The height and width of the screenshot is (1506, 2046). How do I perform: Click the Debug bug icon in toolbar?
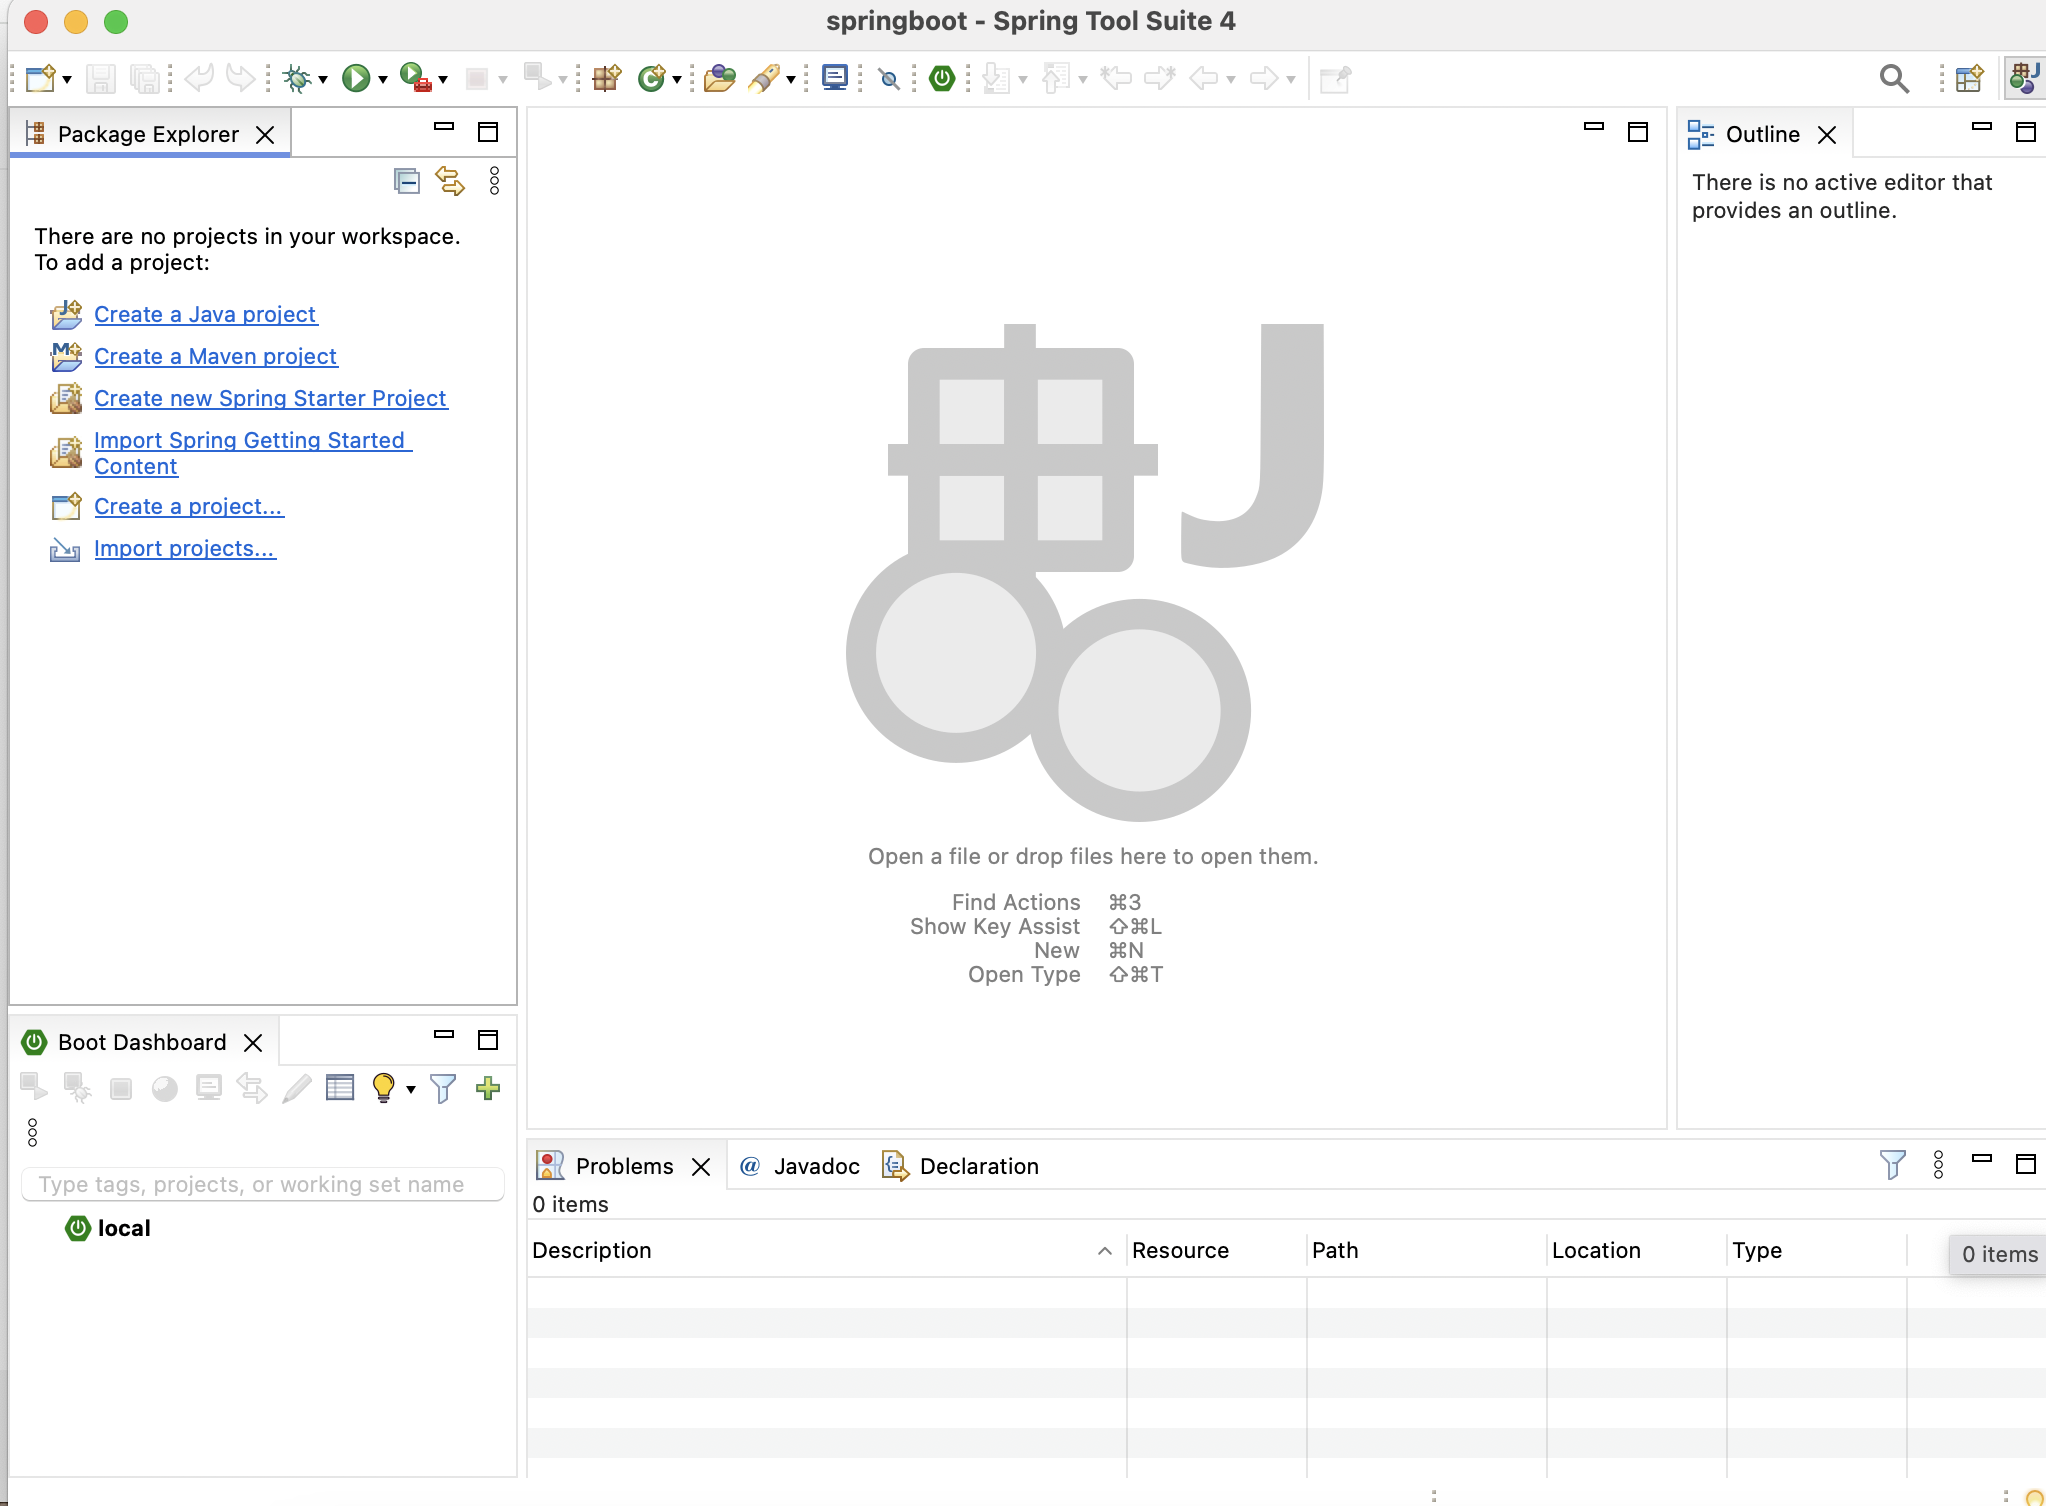point(297,78)
